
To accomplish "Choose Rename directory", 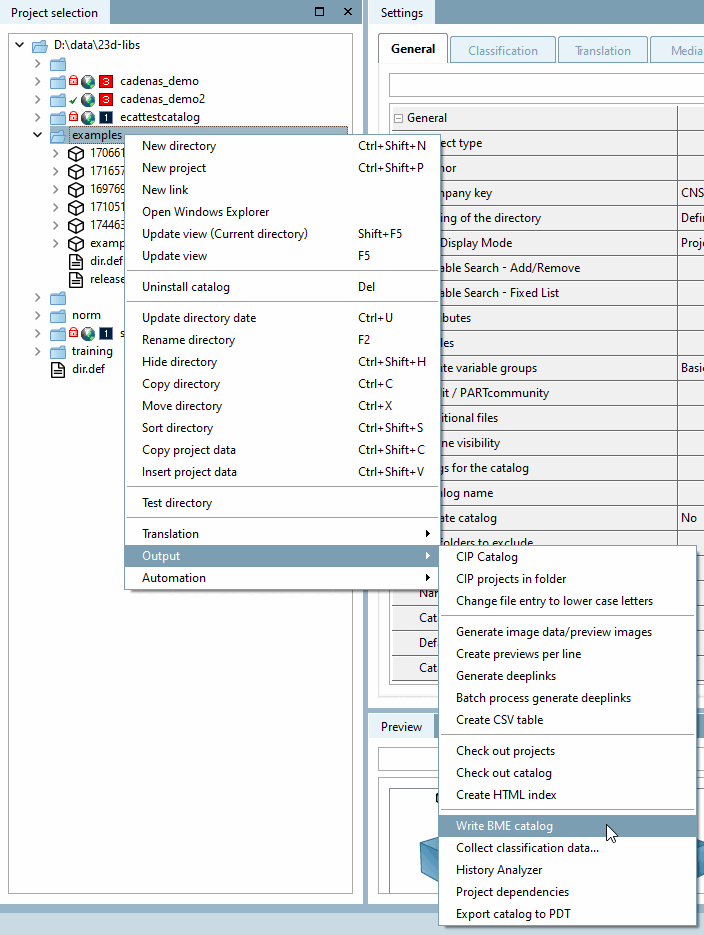I will 281,340.
